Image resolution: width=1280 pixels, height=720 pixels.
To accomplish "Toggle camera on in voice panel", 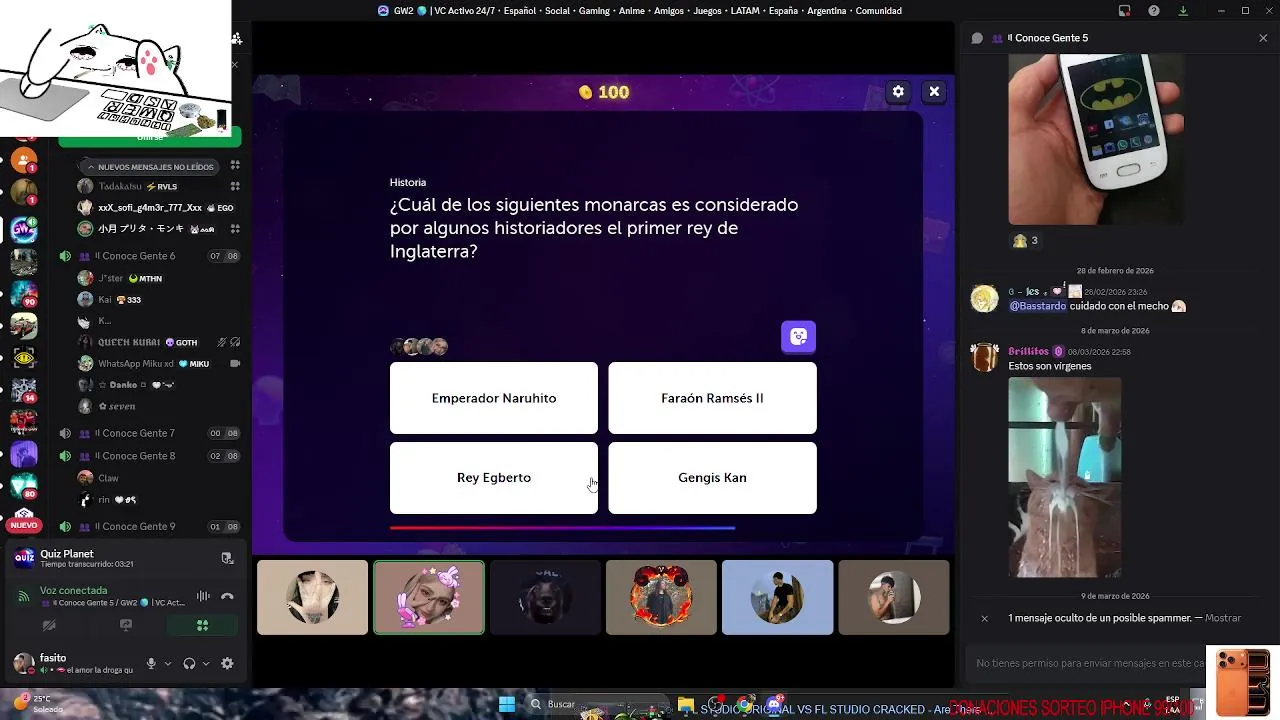I will [x=48, y=625].
